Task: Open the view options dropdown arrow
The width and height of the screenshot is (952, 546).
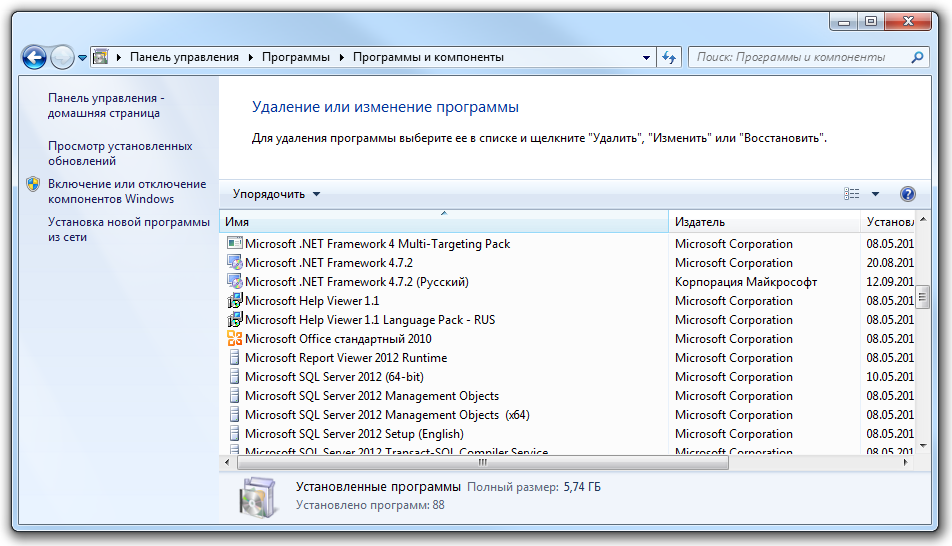Action: pyautogui.click(x=875, y=194)
